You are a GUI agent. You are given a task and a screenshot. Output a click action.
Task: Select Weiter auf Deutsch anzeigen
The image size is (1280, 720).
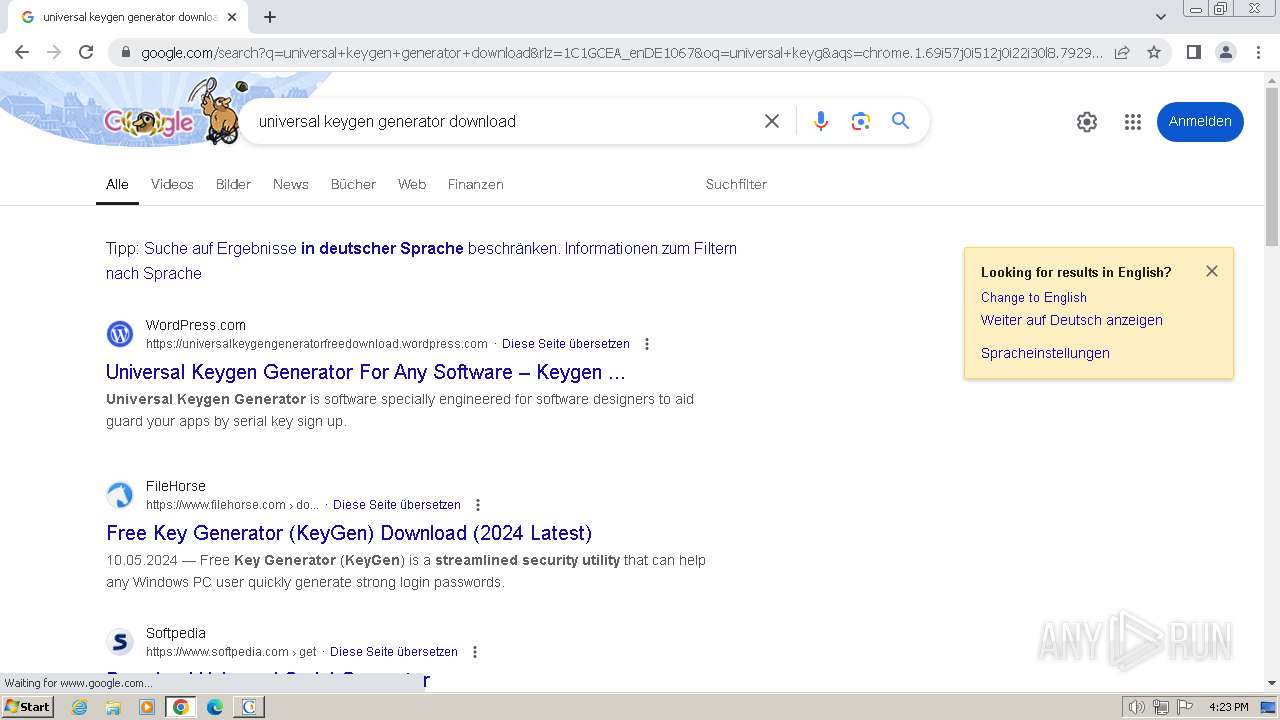click(1071, 320)
